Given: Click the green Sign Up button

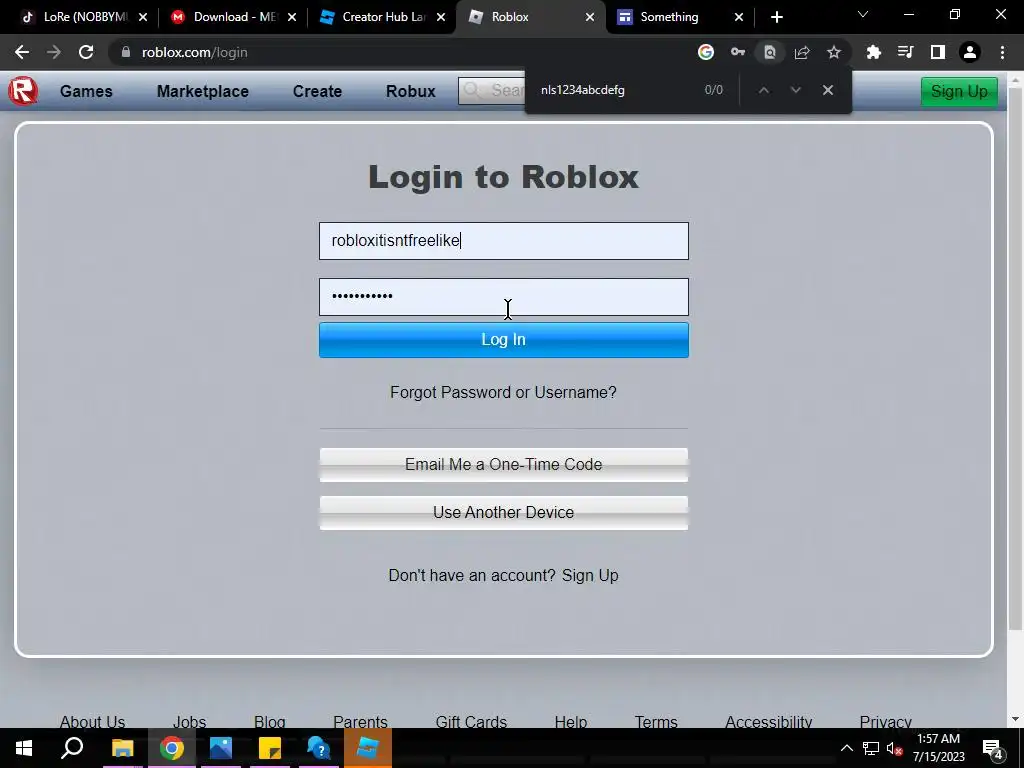Looking at the screenshot, I should pyautogui.click(x=959, y=91).
